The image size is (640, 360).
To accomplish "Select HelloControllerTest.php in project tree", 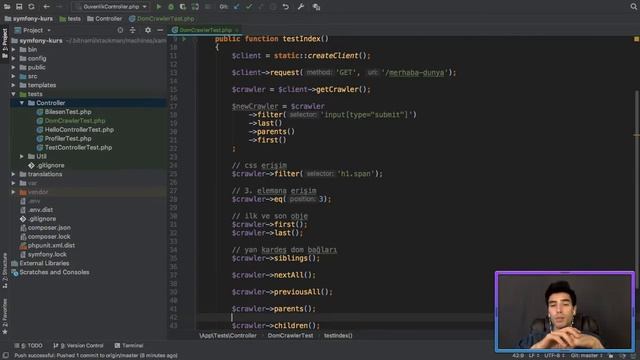I will (x=75, y=130).
